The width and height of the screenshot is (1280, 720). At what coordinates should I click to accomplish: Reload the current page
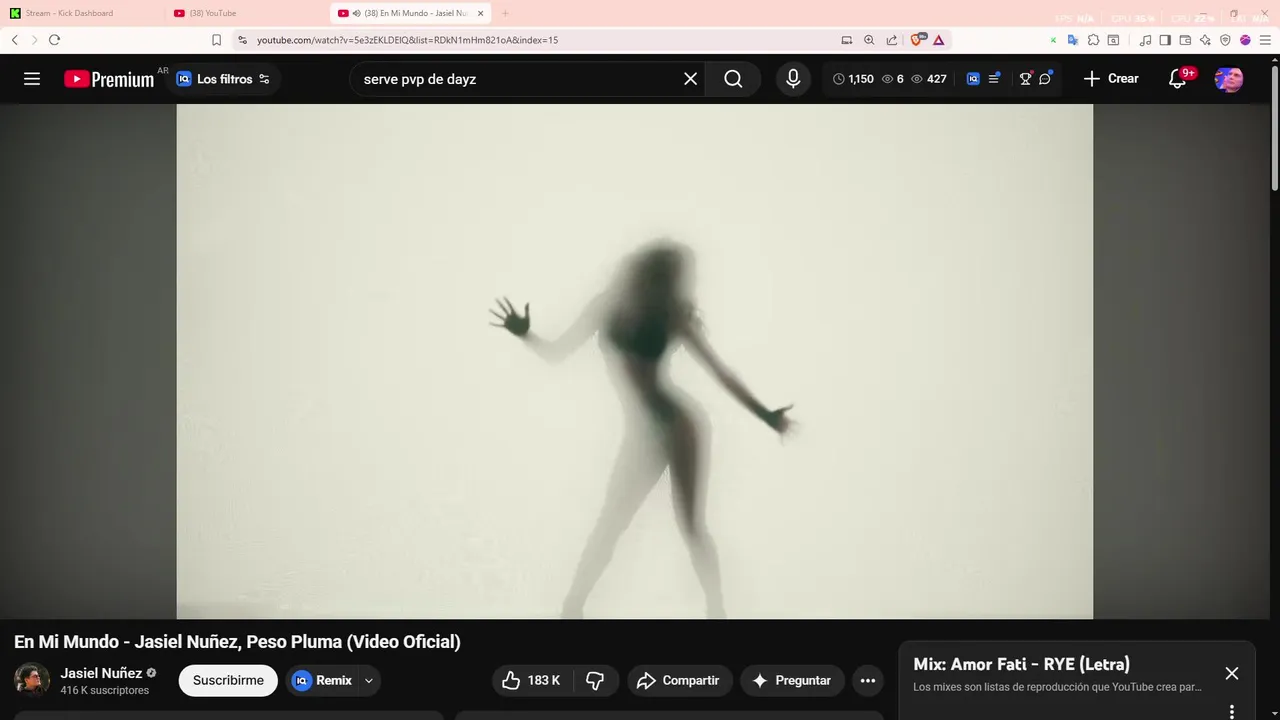(x=54, y=40)
